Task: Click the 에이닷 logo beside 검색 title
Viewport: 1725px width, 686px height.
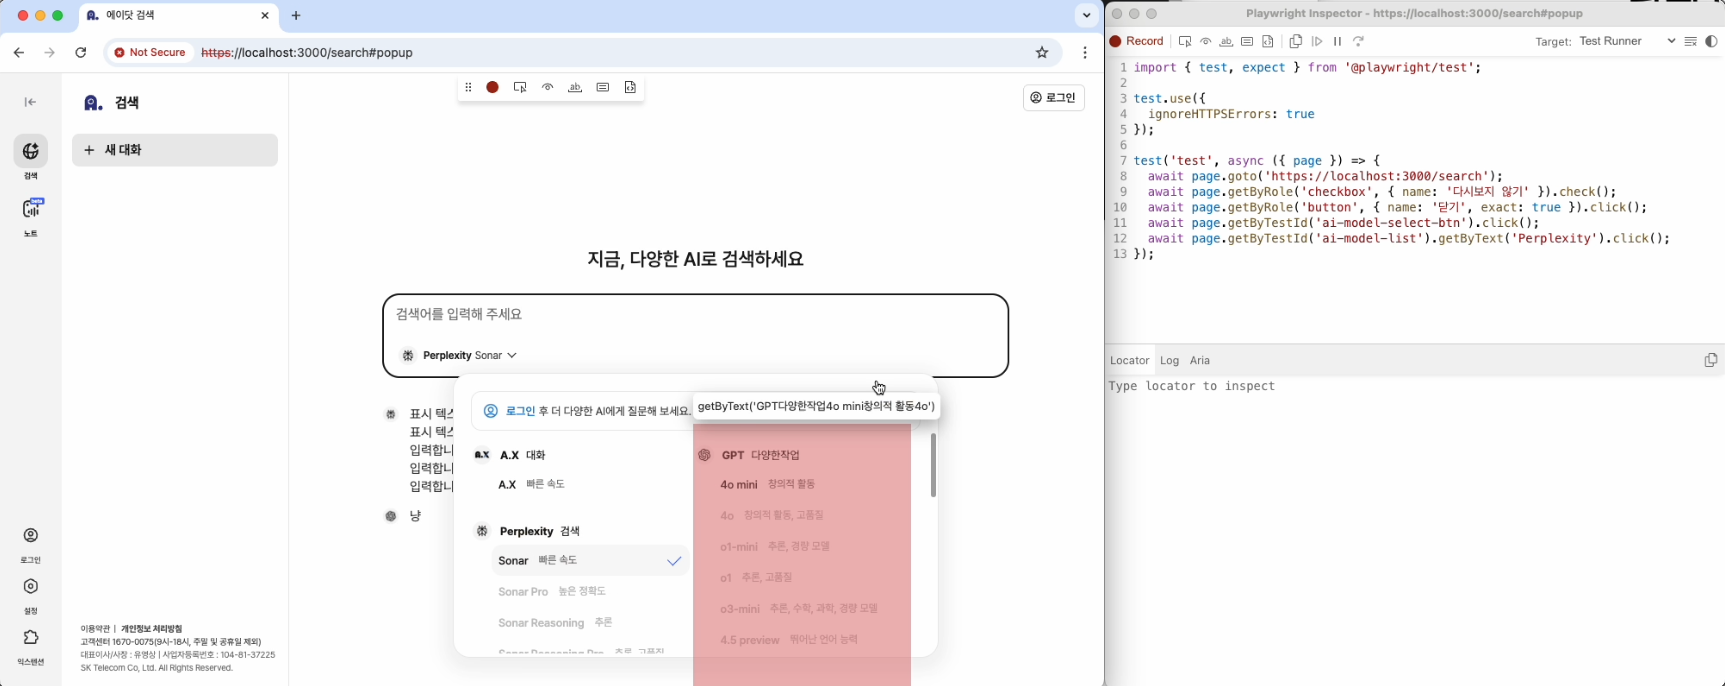Action: click(x=93, y=103)
